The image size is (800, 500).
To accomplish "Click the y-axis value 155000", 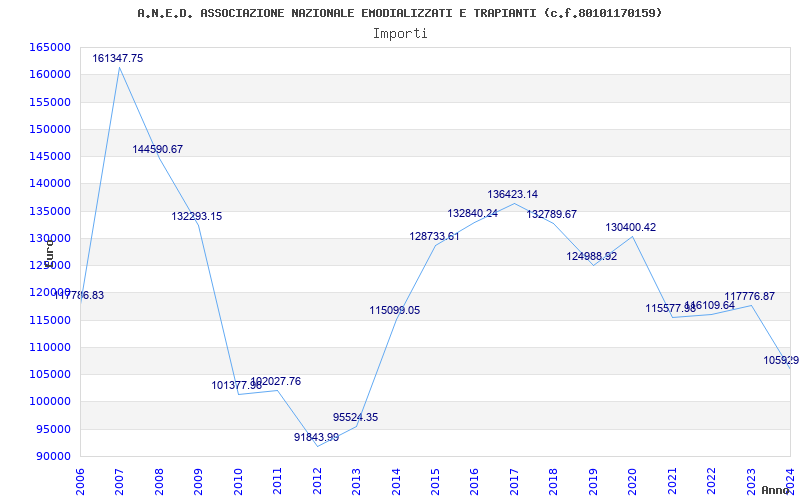I will [x=49, y=102].
